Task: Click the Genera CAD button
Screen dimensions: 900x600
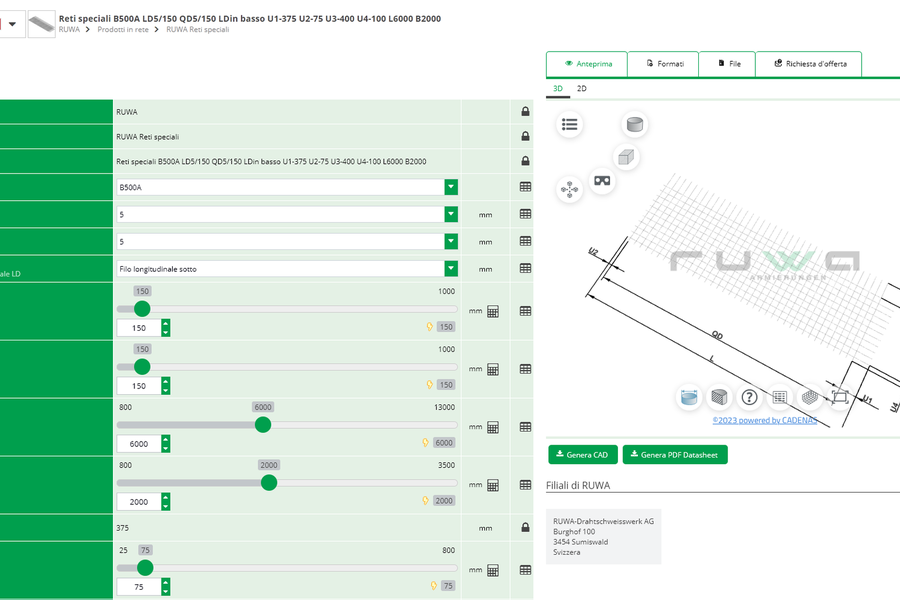Action: [x=582, y=455]
